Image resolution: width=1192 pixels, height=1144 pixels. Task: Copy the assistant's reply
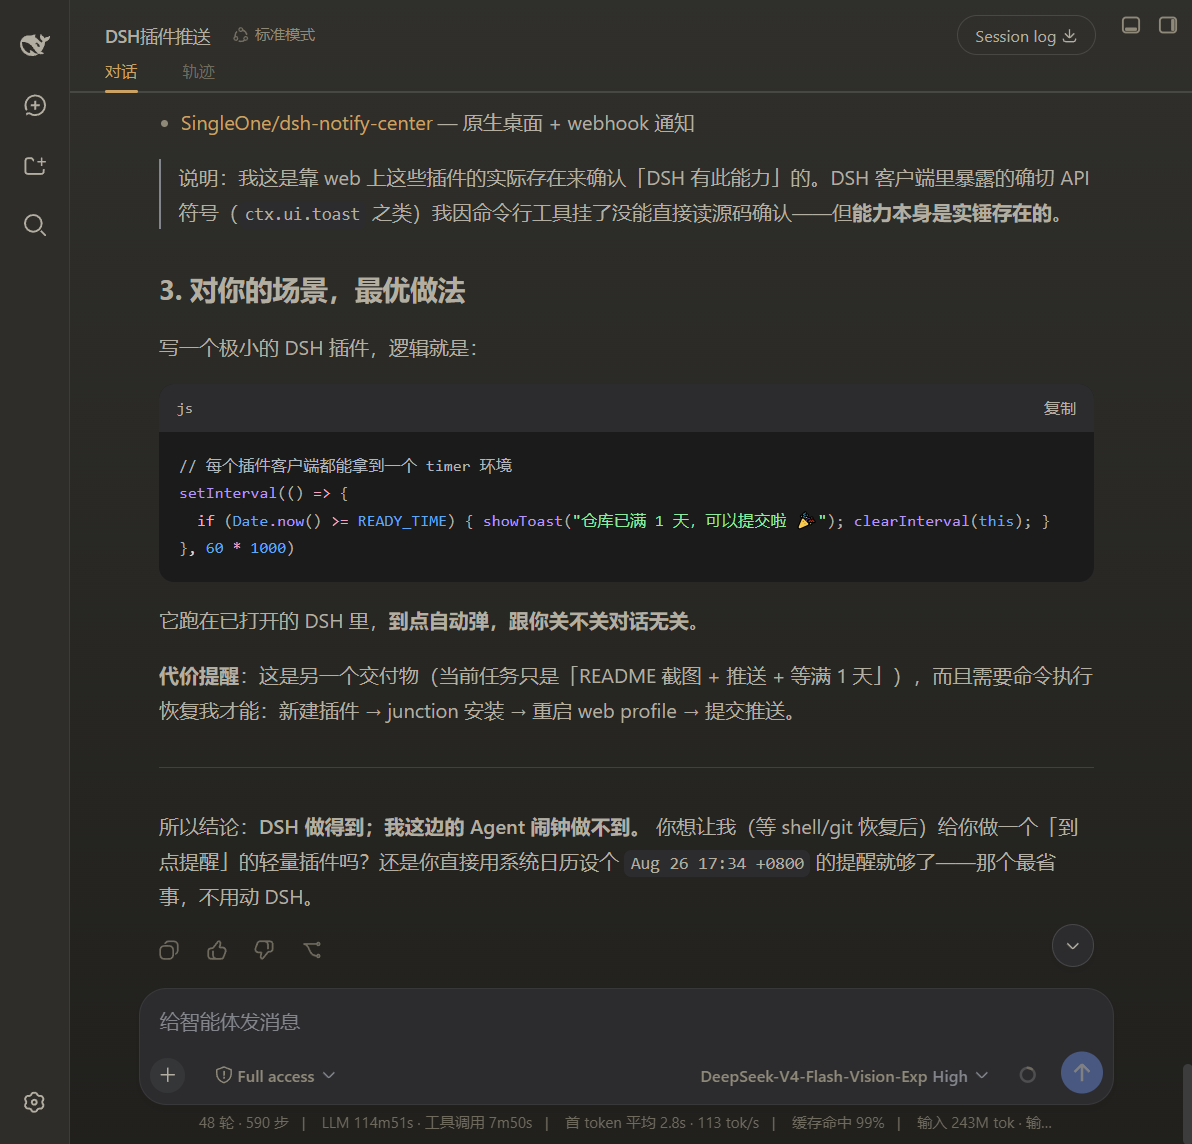coord(169,950)
